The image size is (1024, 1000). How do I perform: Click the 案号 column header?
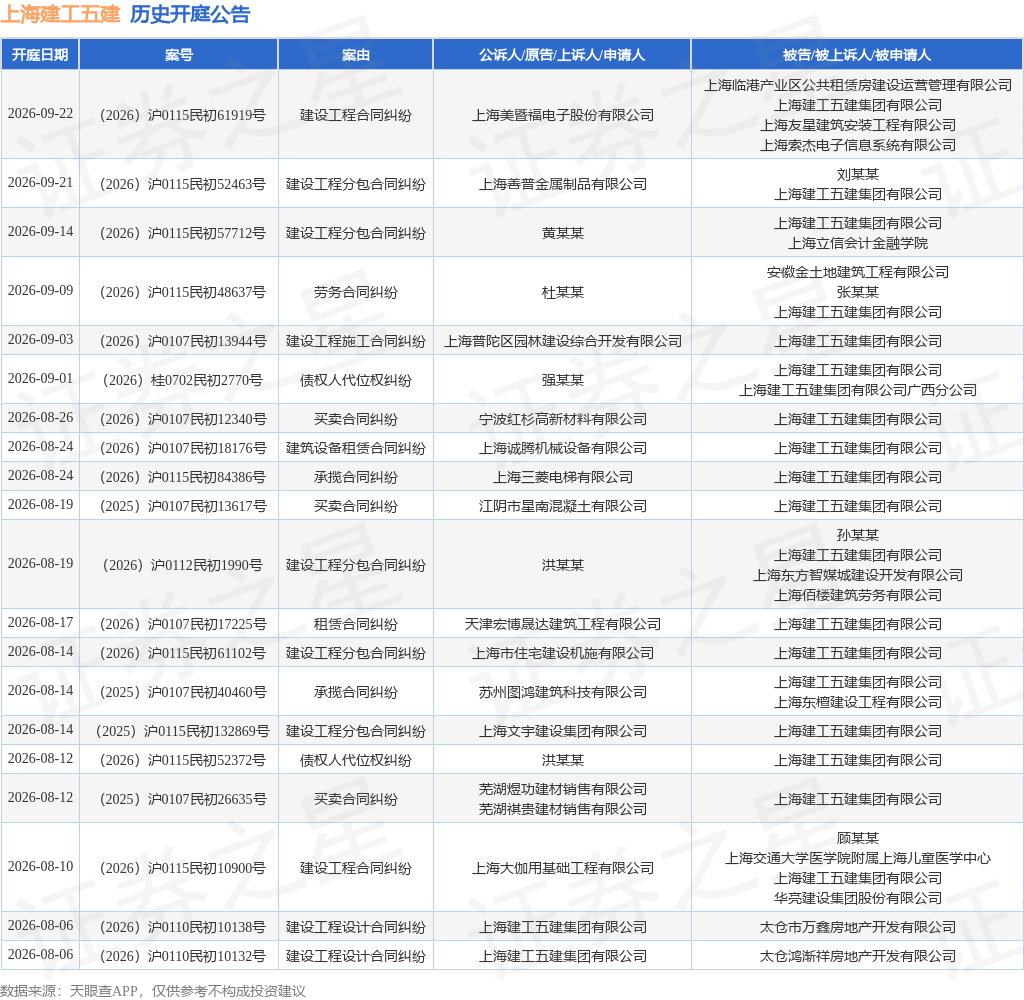(179, 55)
